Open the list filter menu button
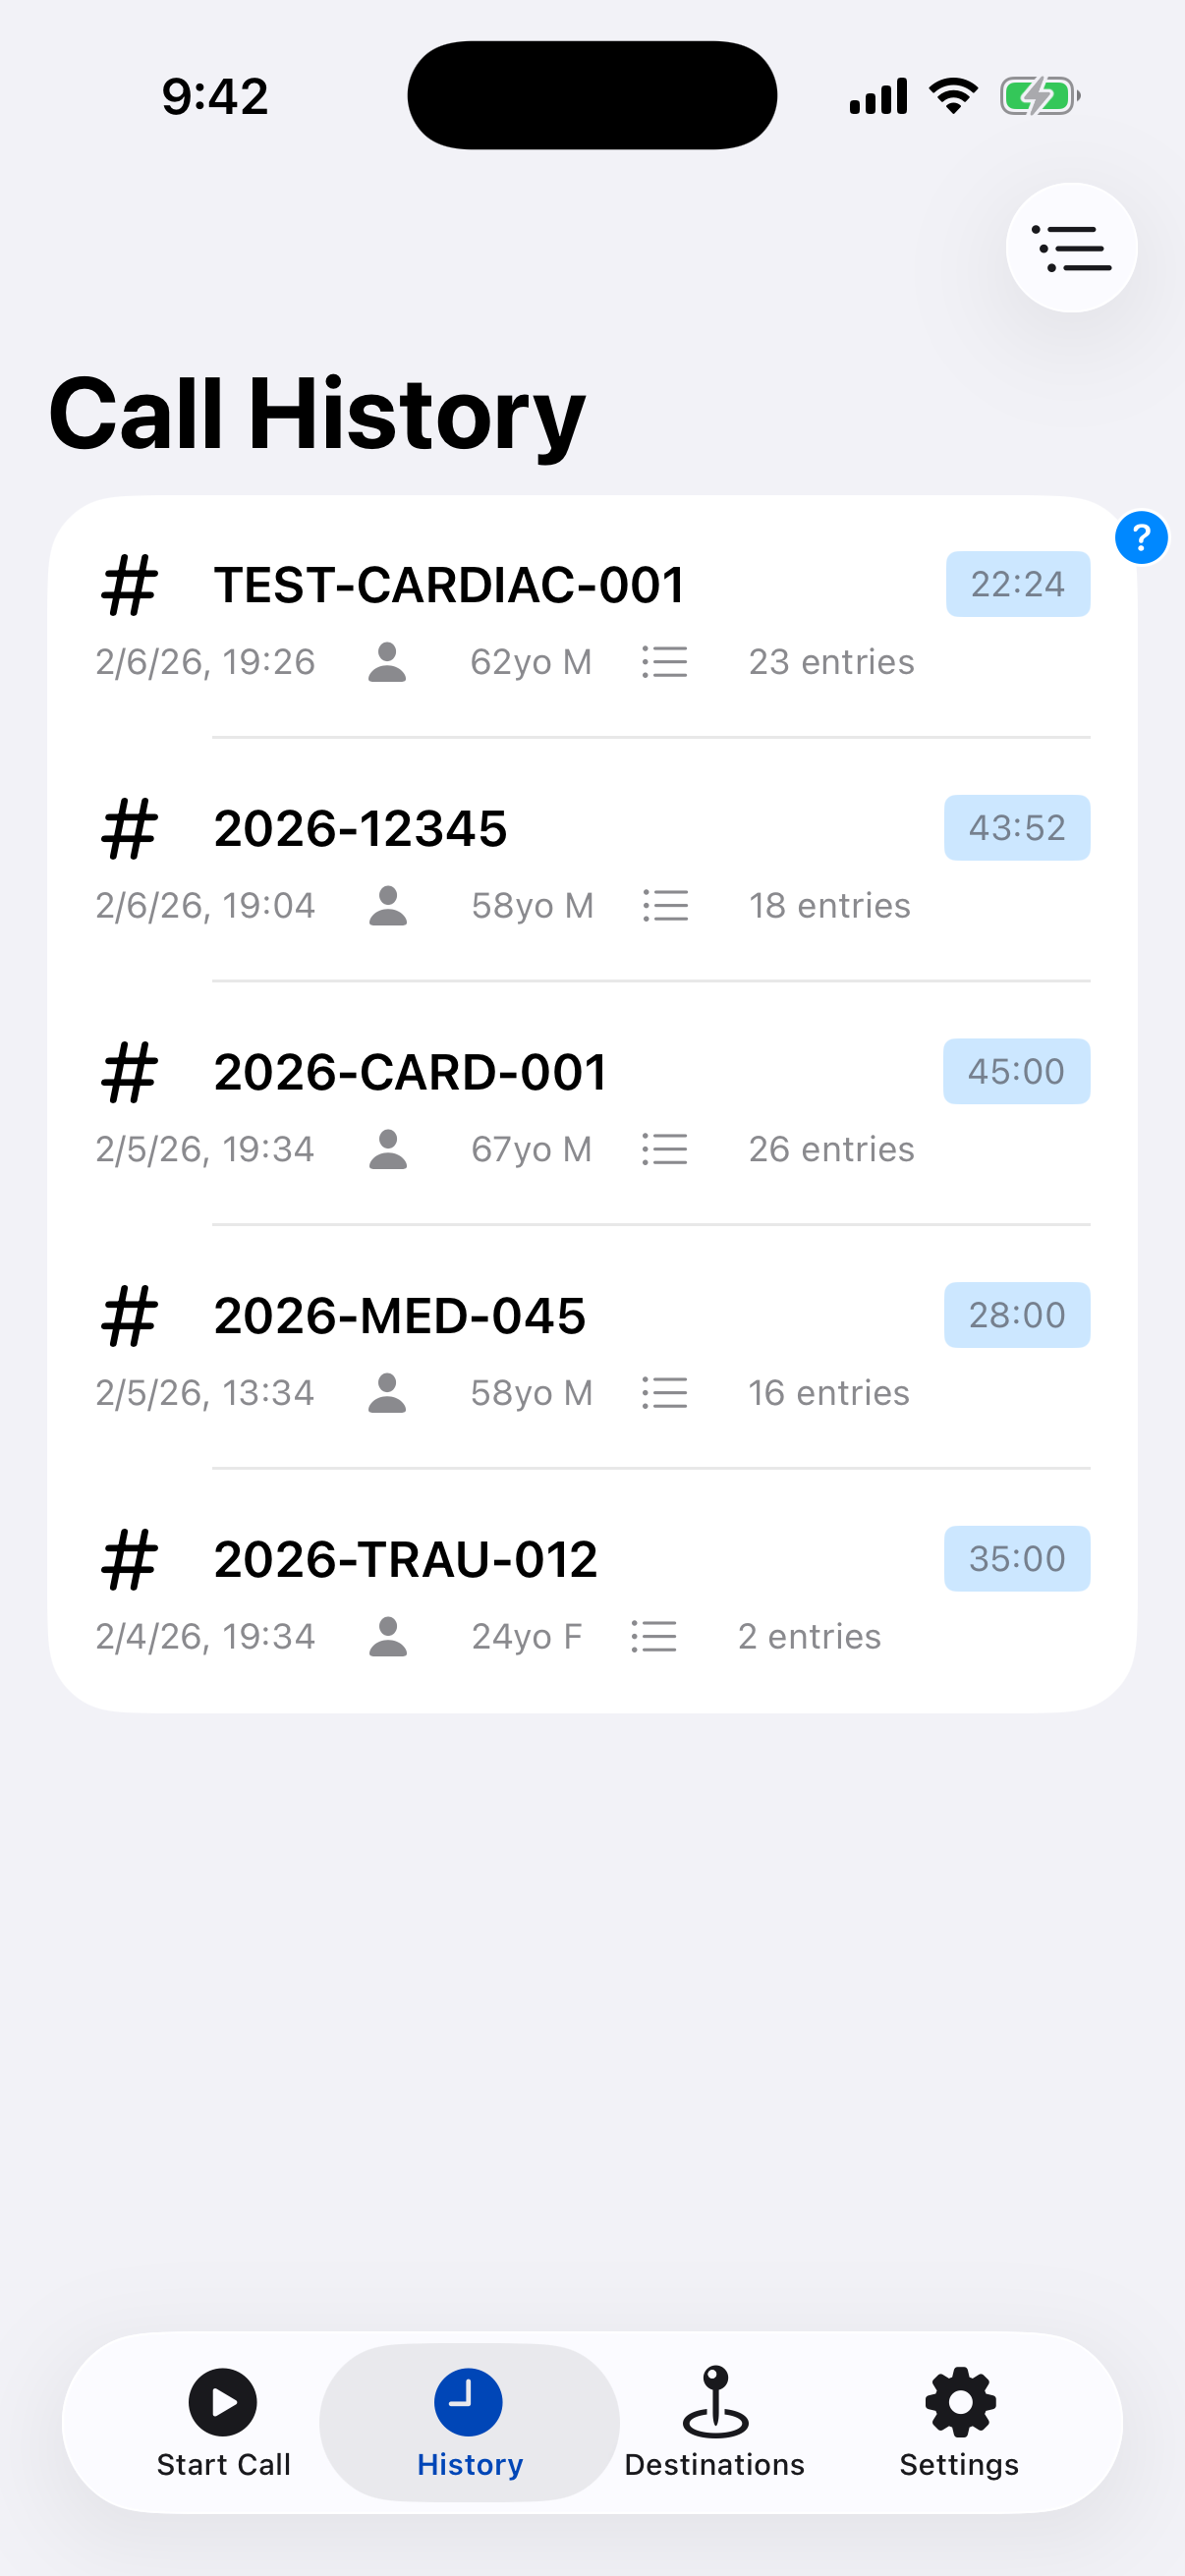Screen dimensions: 1185x2576 (x=1070, y=248)
